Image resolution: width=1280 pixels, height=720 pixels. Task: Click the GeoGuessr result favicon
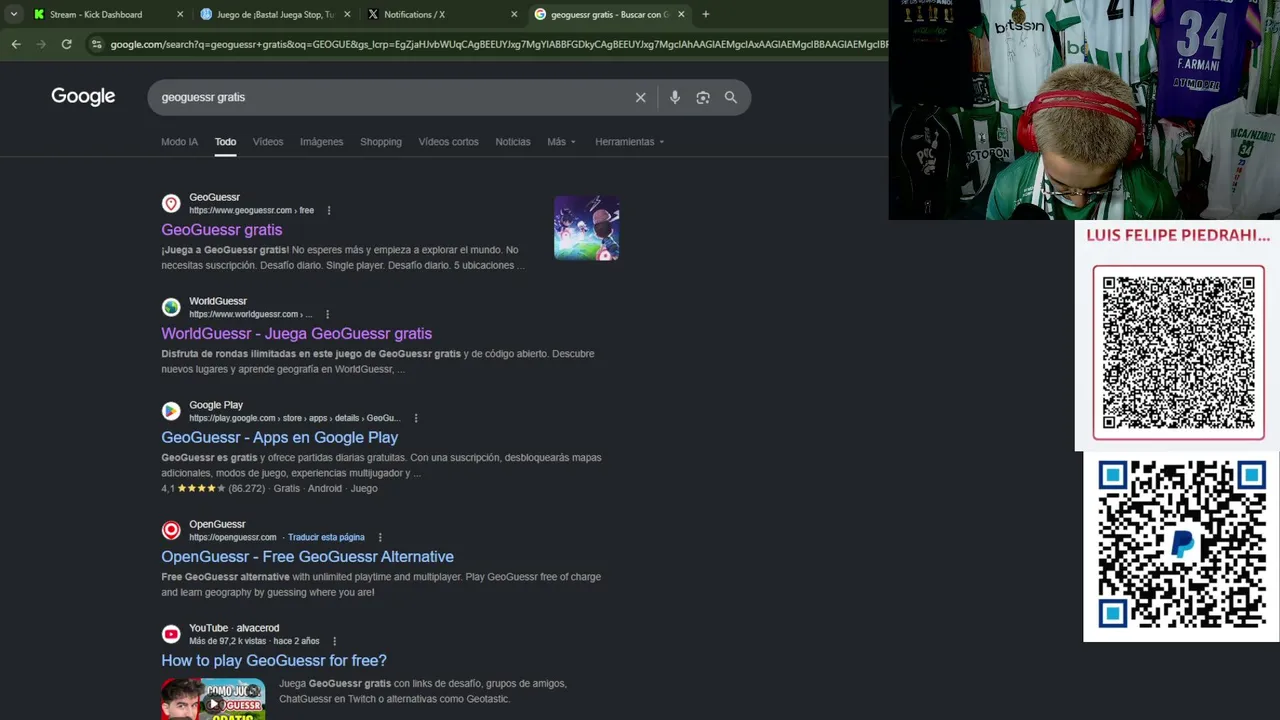(x=171, y=204)
